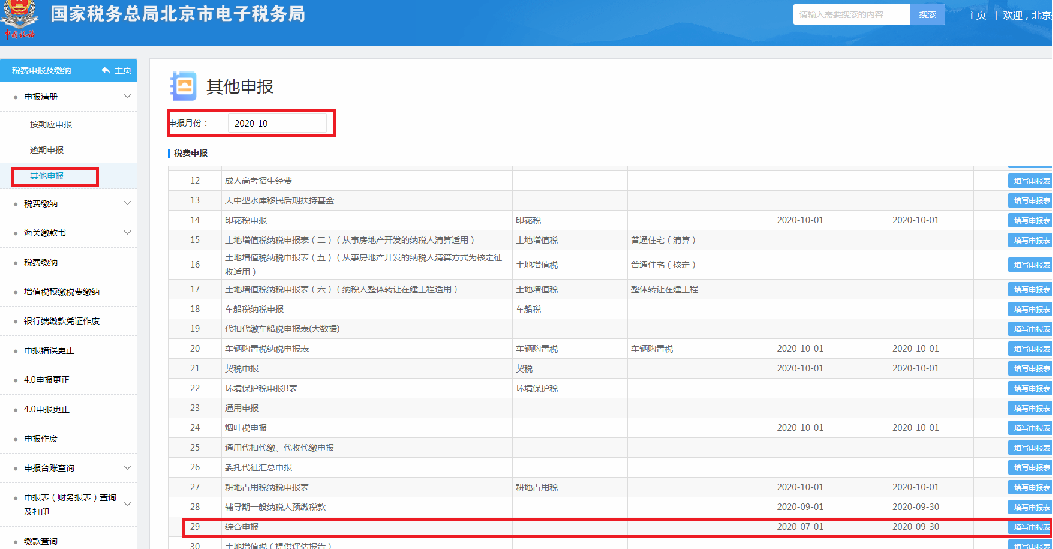Open 4.0申报废止 sidebar item
Screen dimensions: 1053x549
click(x=46, y=409)
